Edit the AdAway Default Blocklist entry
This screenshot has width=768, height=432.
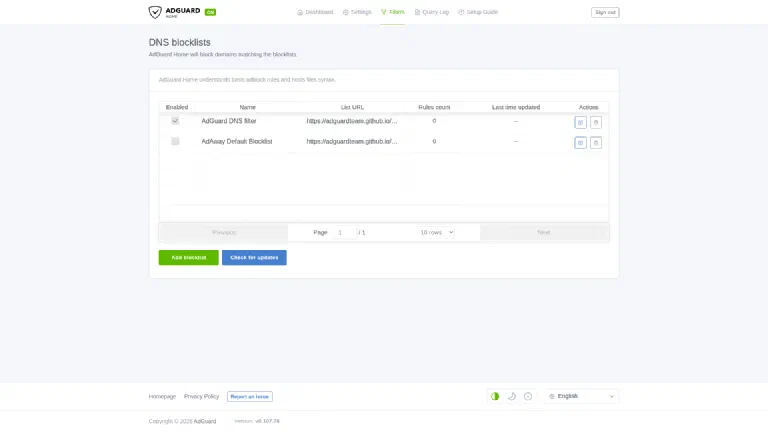[x=580, y=143]
